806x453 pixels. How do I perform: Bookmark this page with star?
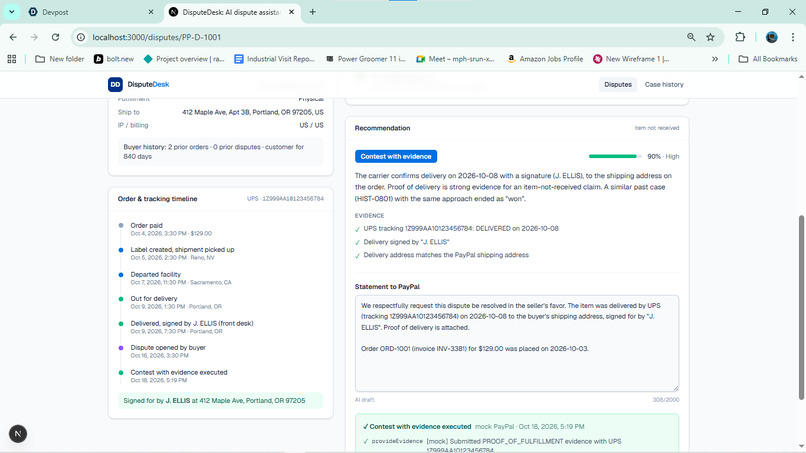[x=710, y=37]
